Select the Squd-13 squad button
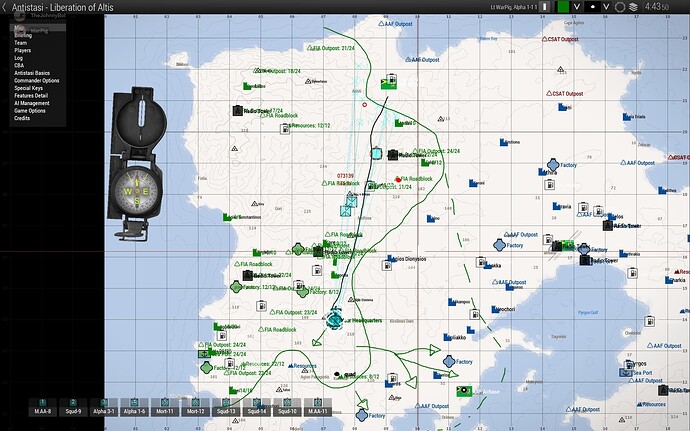690x431 pixels. coord(226,407)
